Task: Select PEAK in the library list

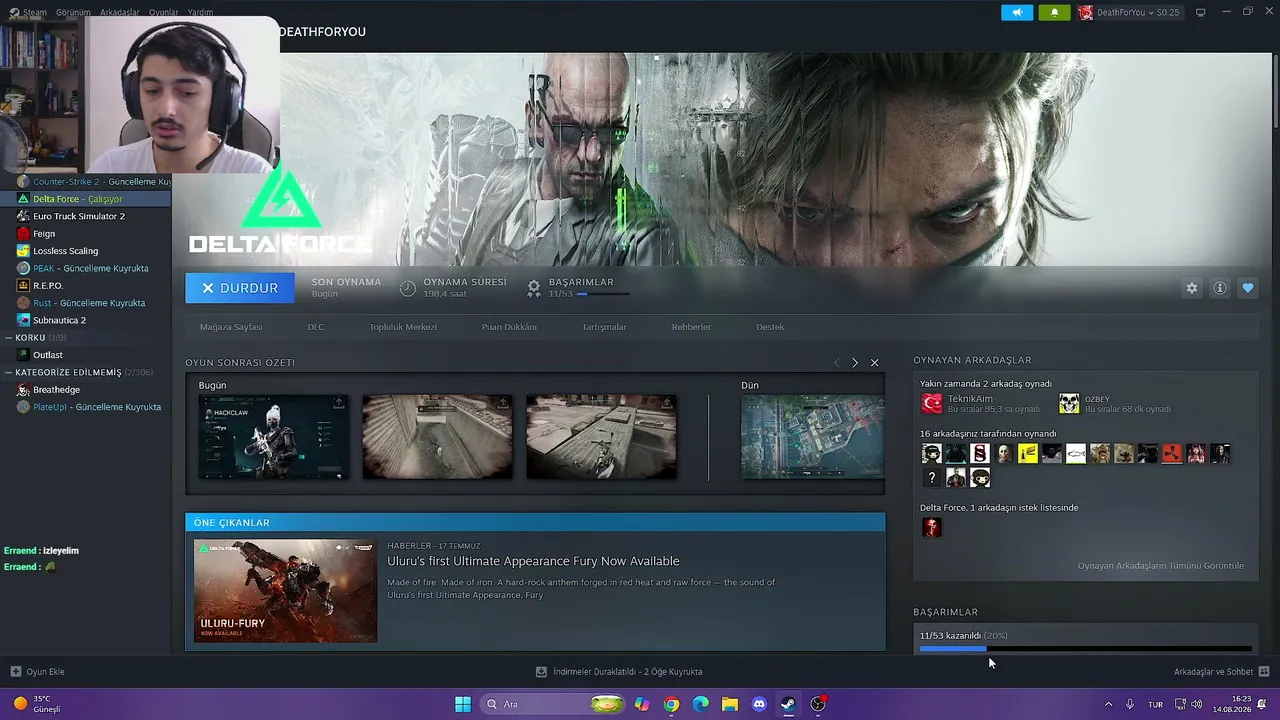Action: (86, 268)
